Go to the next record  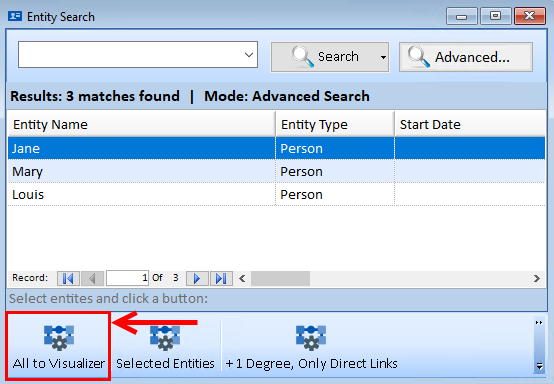(x=197, y=278)
